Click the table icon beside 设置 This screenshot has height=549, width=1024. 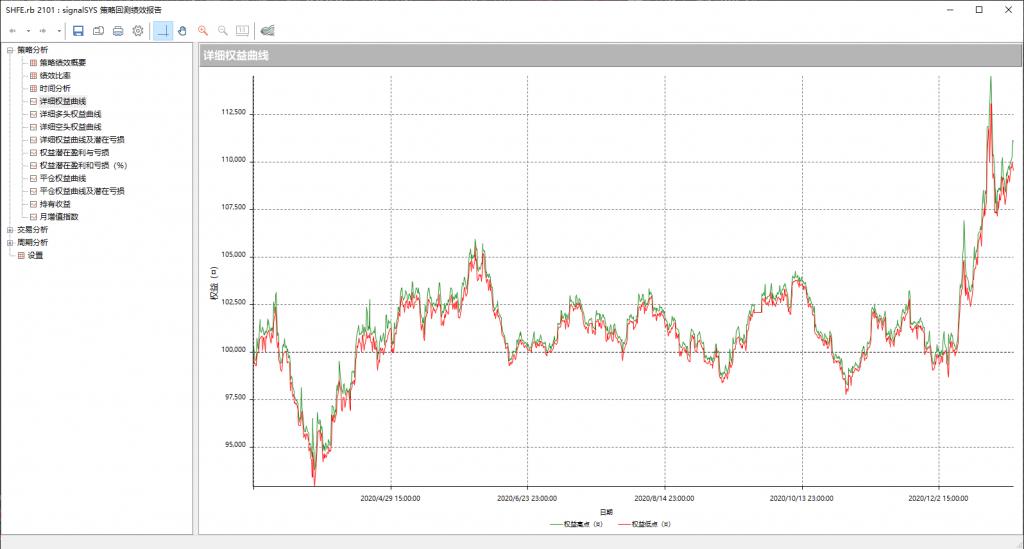(x=21, y=255)
